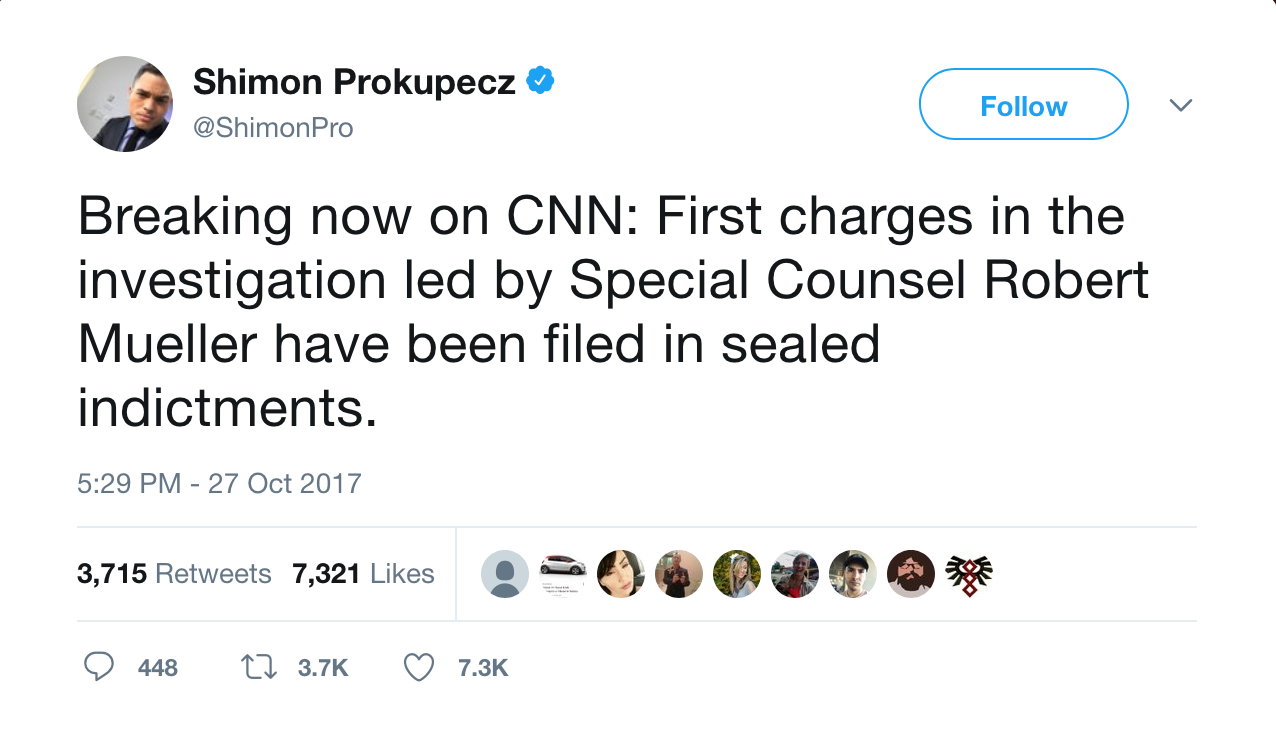Click the 448 replies count

(x=158, y=668)
